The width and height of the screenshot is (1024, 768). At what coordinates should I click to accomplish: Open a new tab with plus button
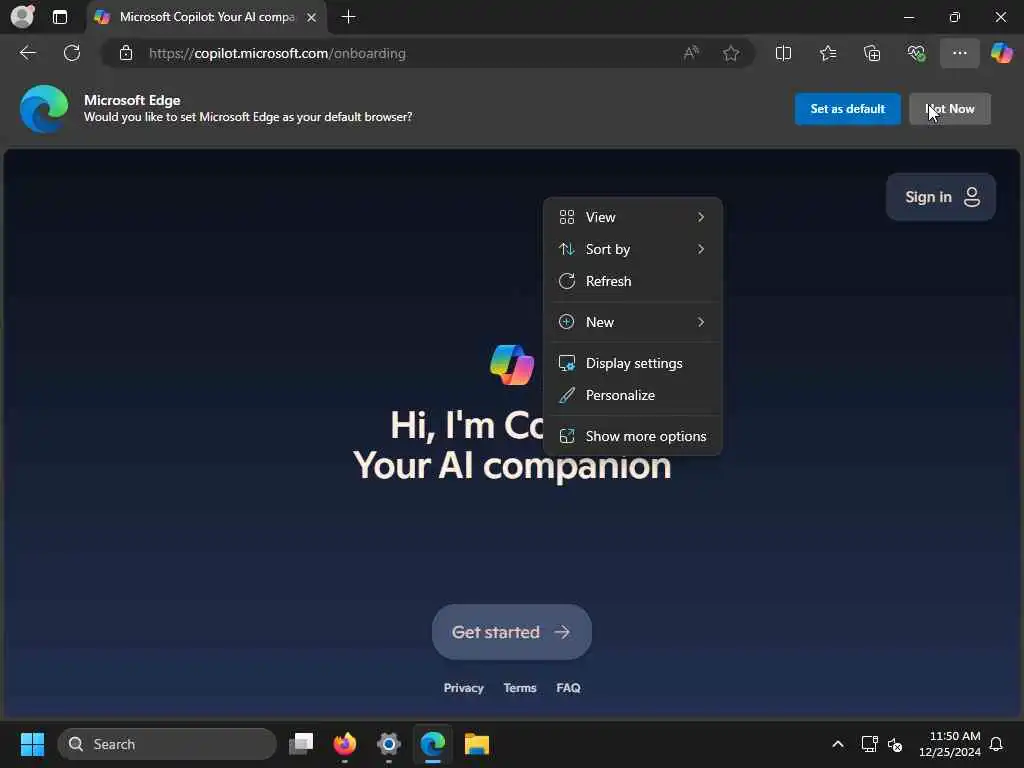pos(349,17)
